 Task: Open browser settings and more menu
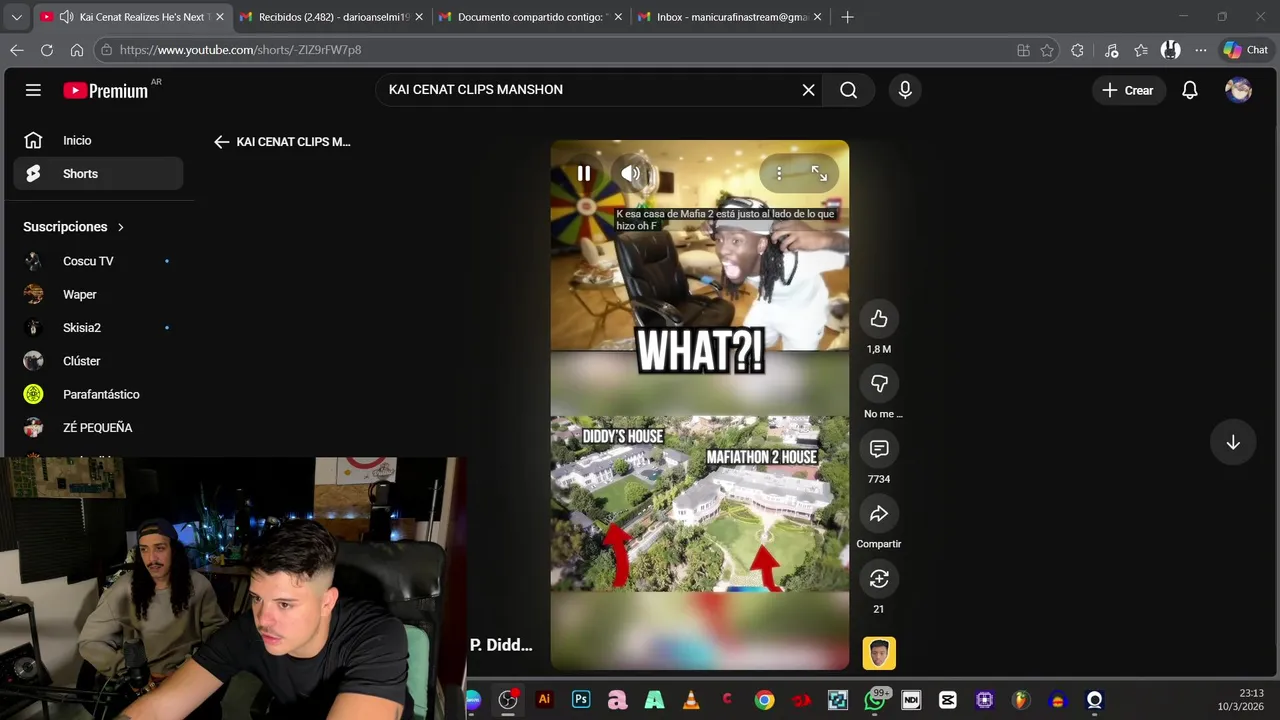pyautogui.click(x=1201, y=50)
